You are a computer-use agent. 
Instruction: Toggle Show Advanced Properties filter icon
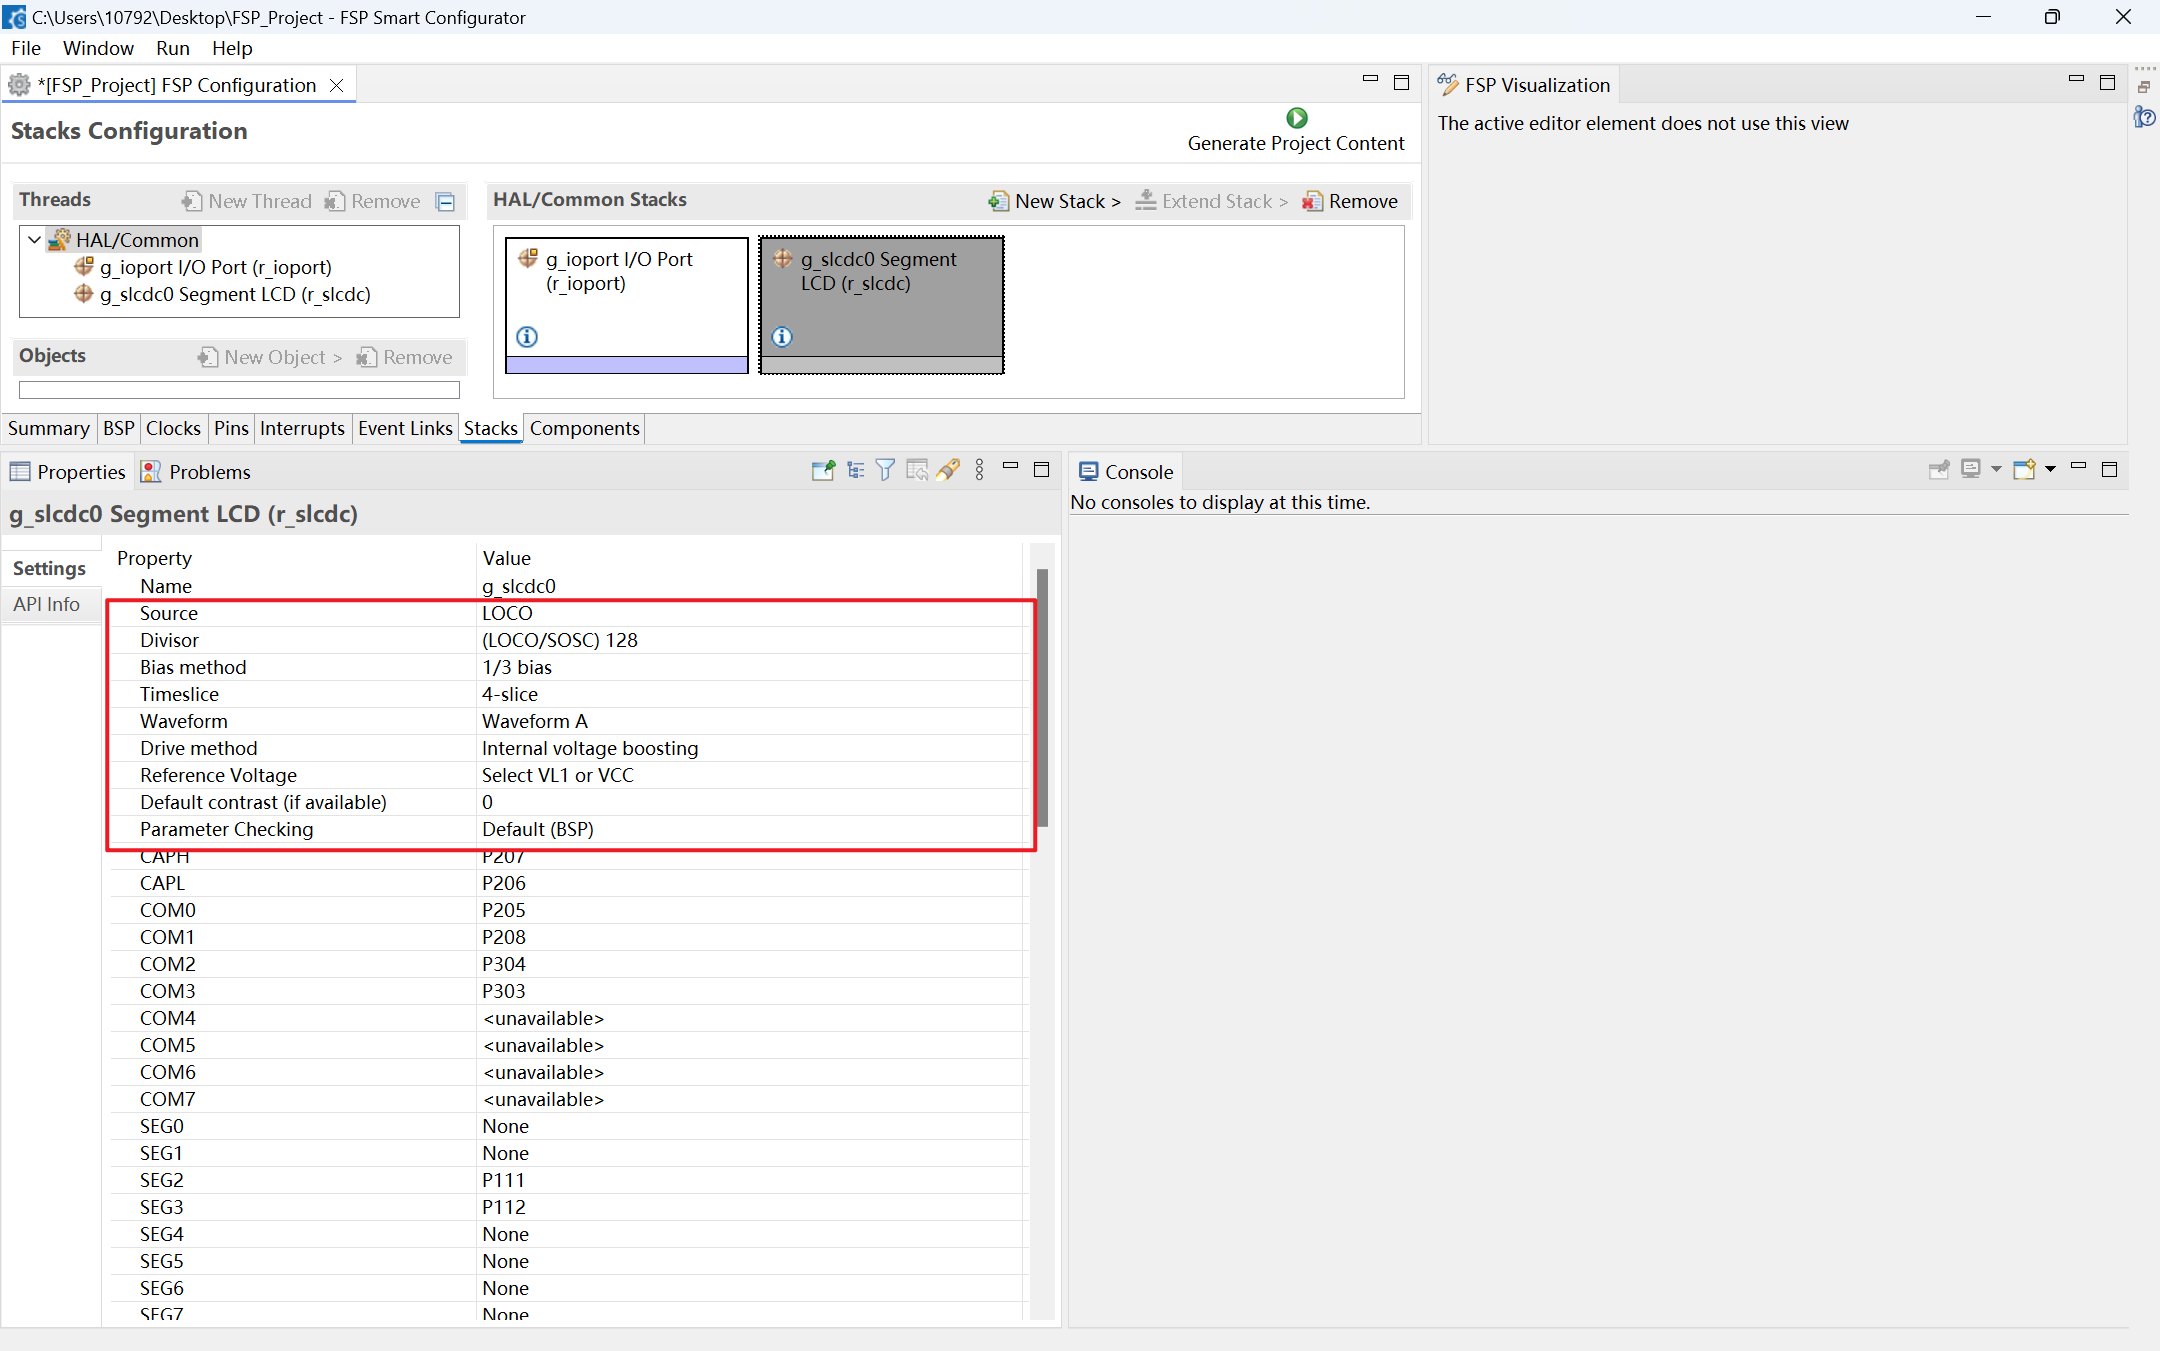click(885, 470)
